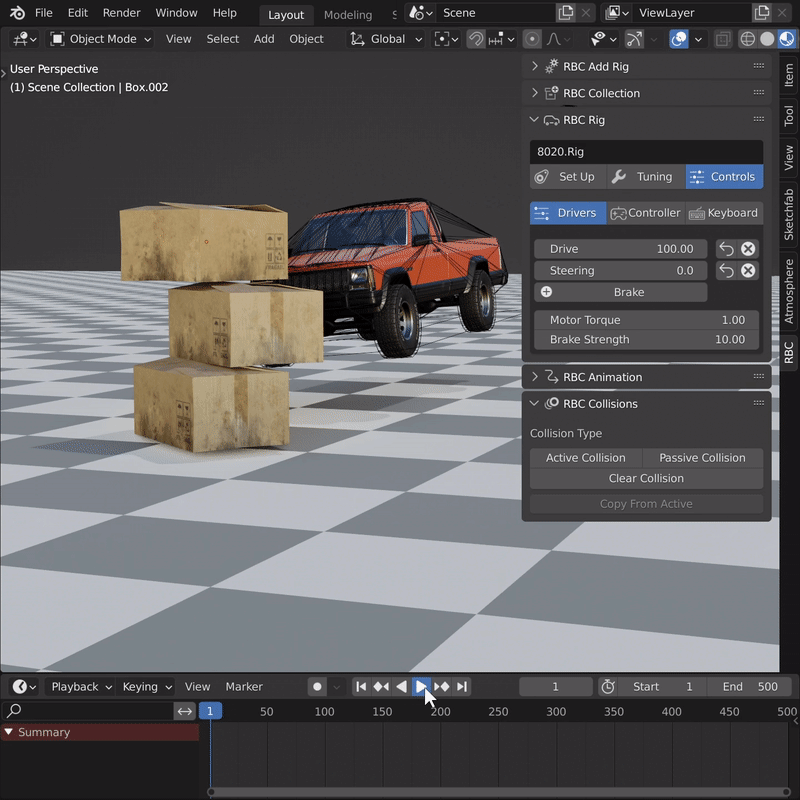Click the 8020.Rig name field
800x800 pixels.
[x=646, y=152]
